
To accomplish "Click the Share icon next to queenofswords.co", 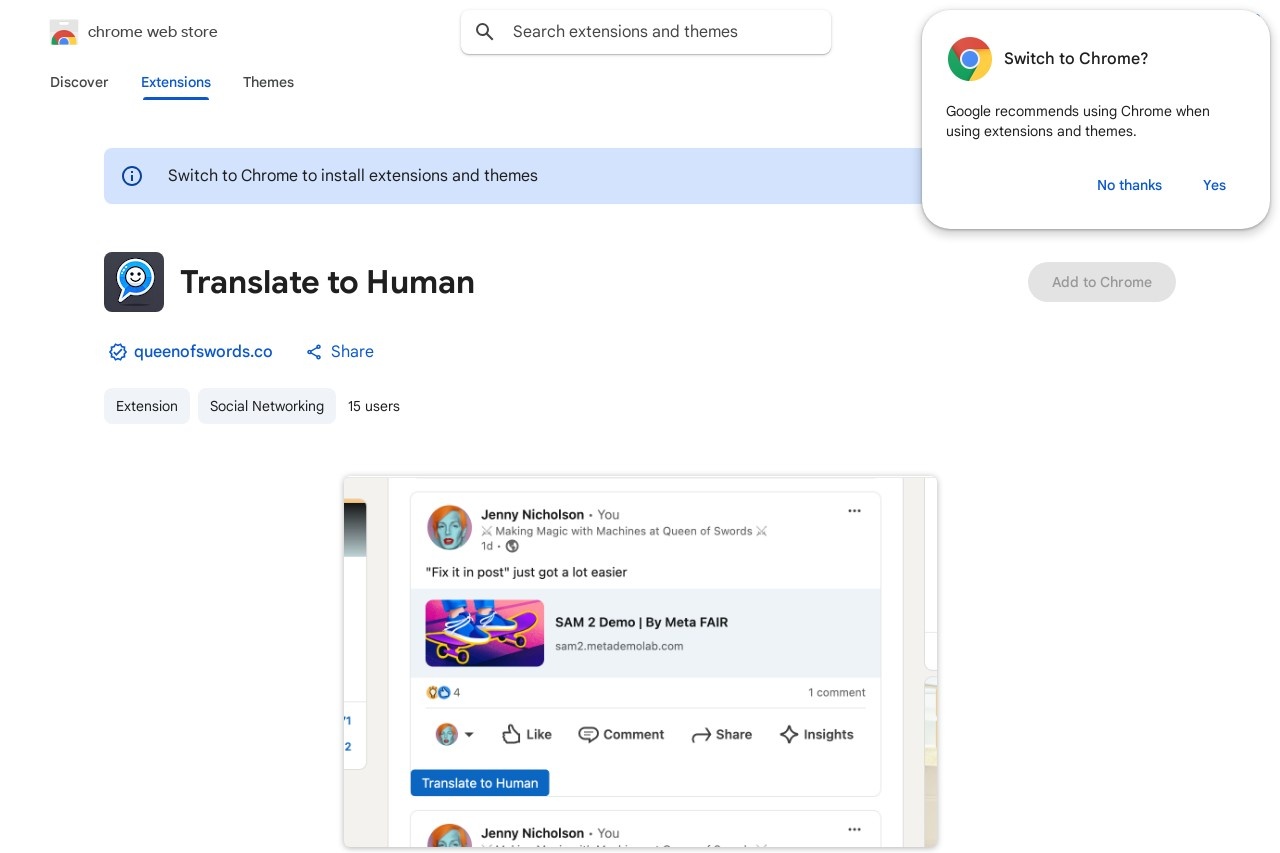I will [x=314, y=352].
